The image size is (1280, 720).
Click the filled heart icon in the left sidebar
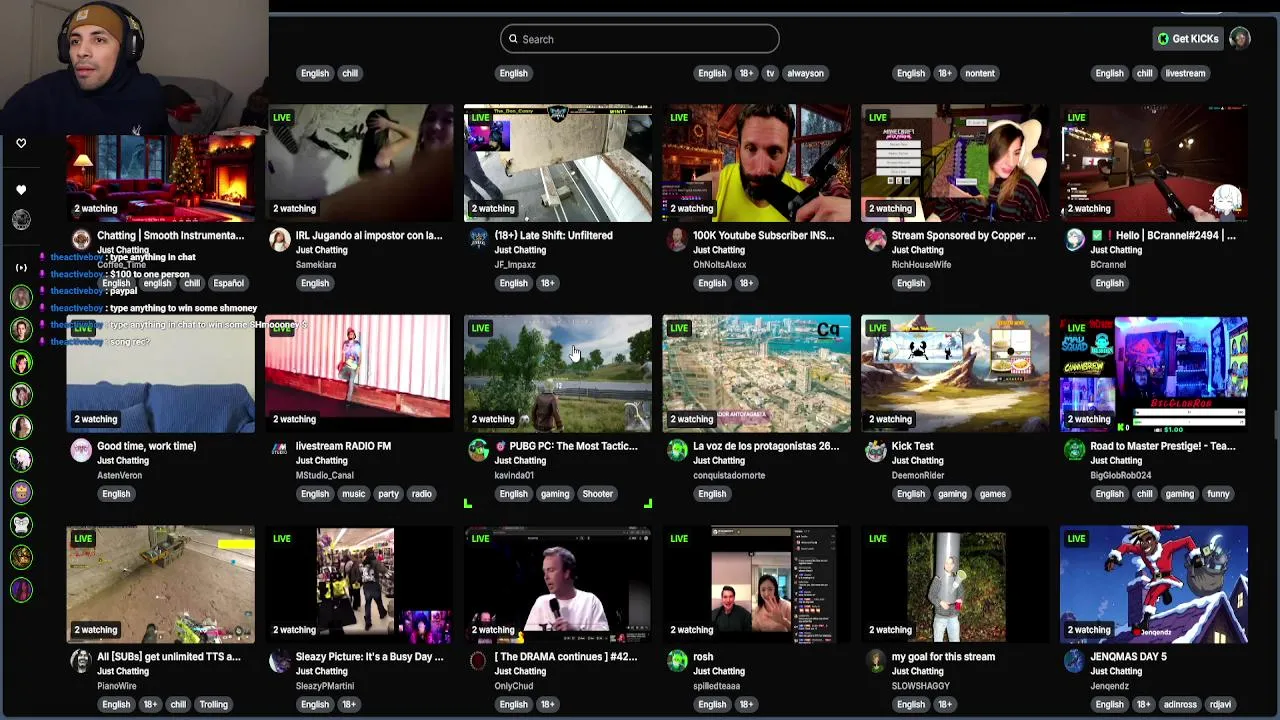pyautogui.click(x=21, y=189)
